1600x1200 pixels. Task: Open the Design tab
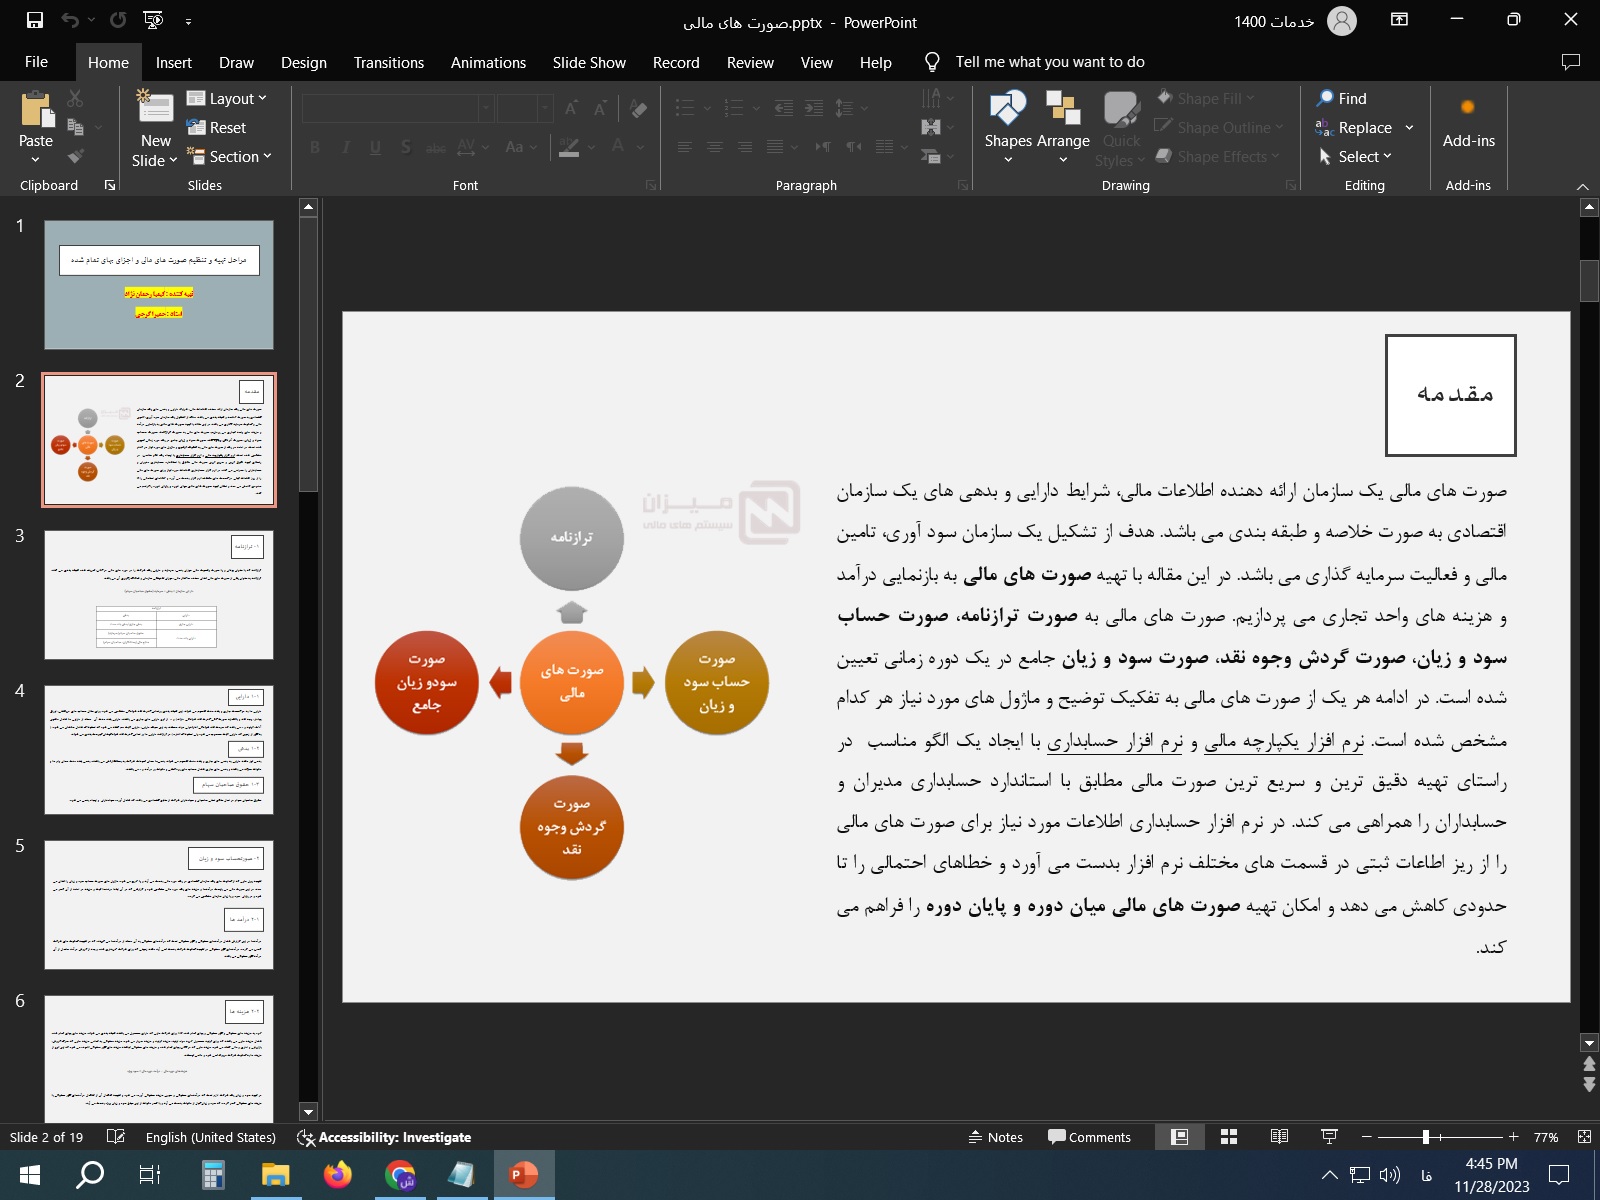point(303,62)
